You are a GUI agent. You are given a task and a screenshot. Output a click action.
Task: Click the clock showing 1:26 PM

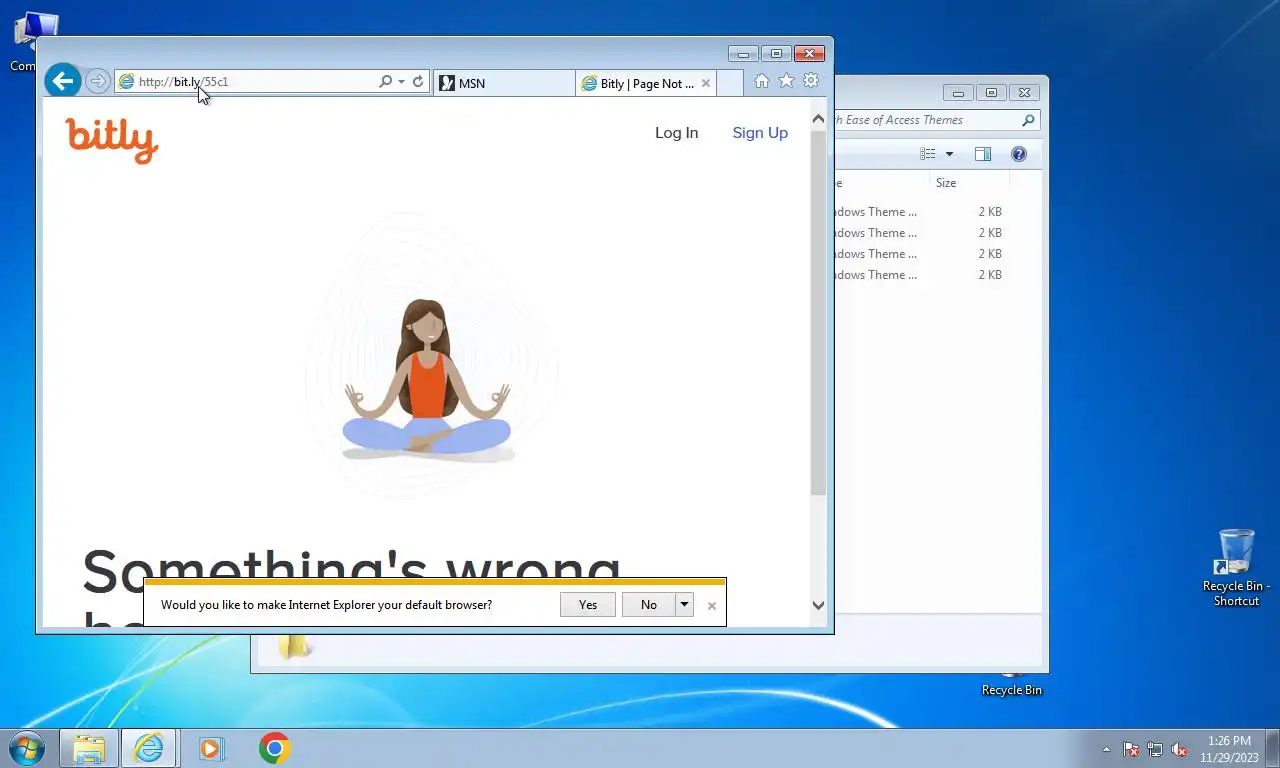point(1229,749)
